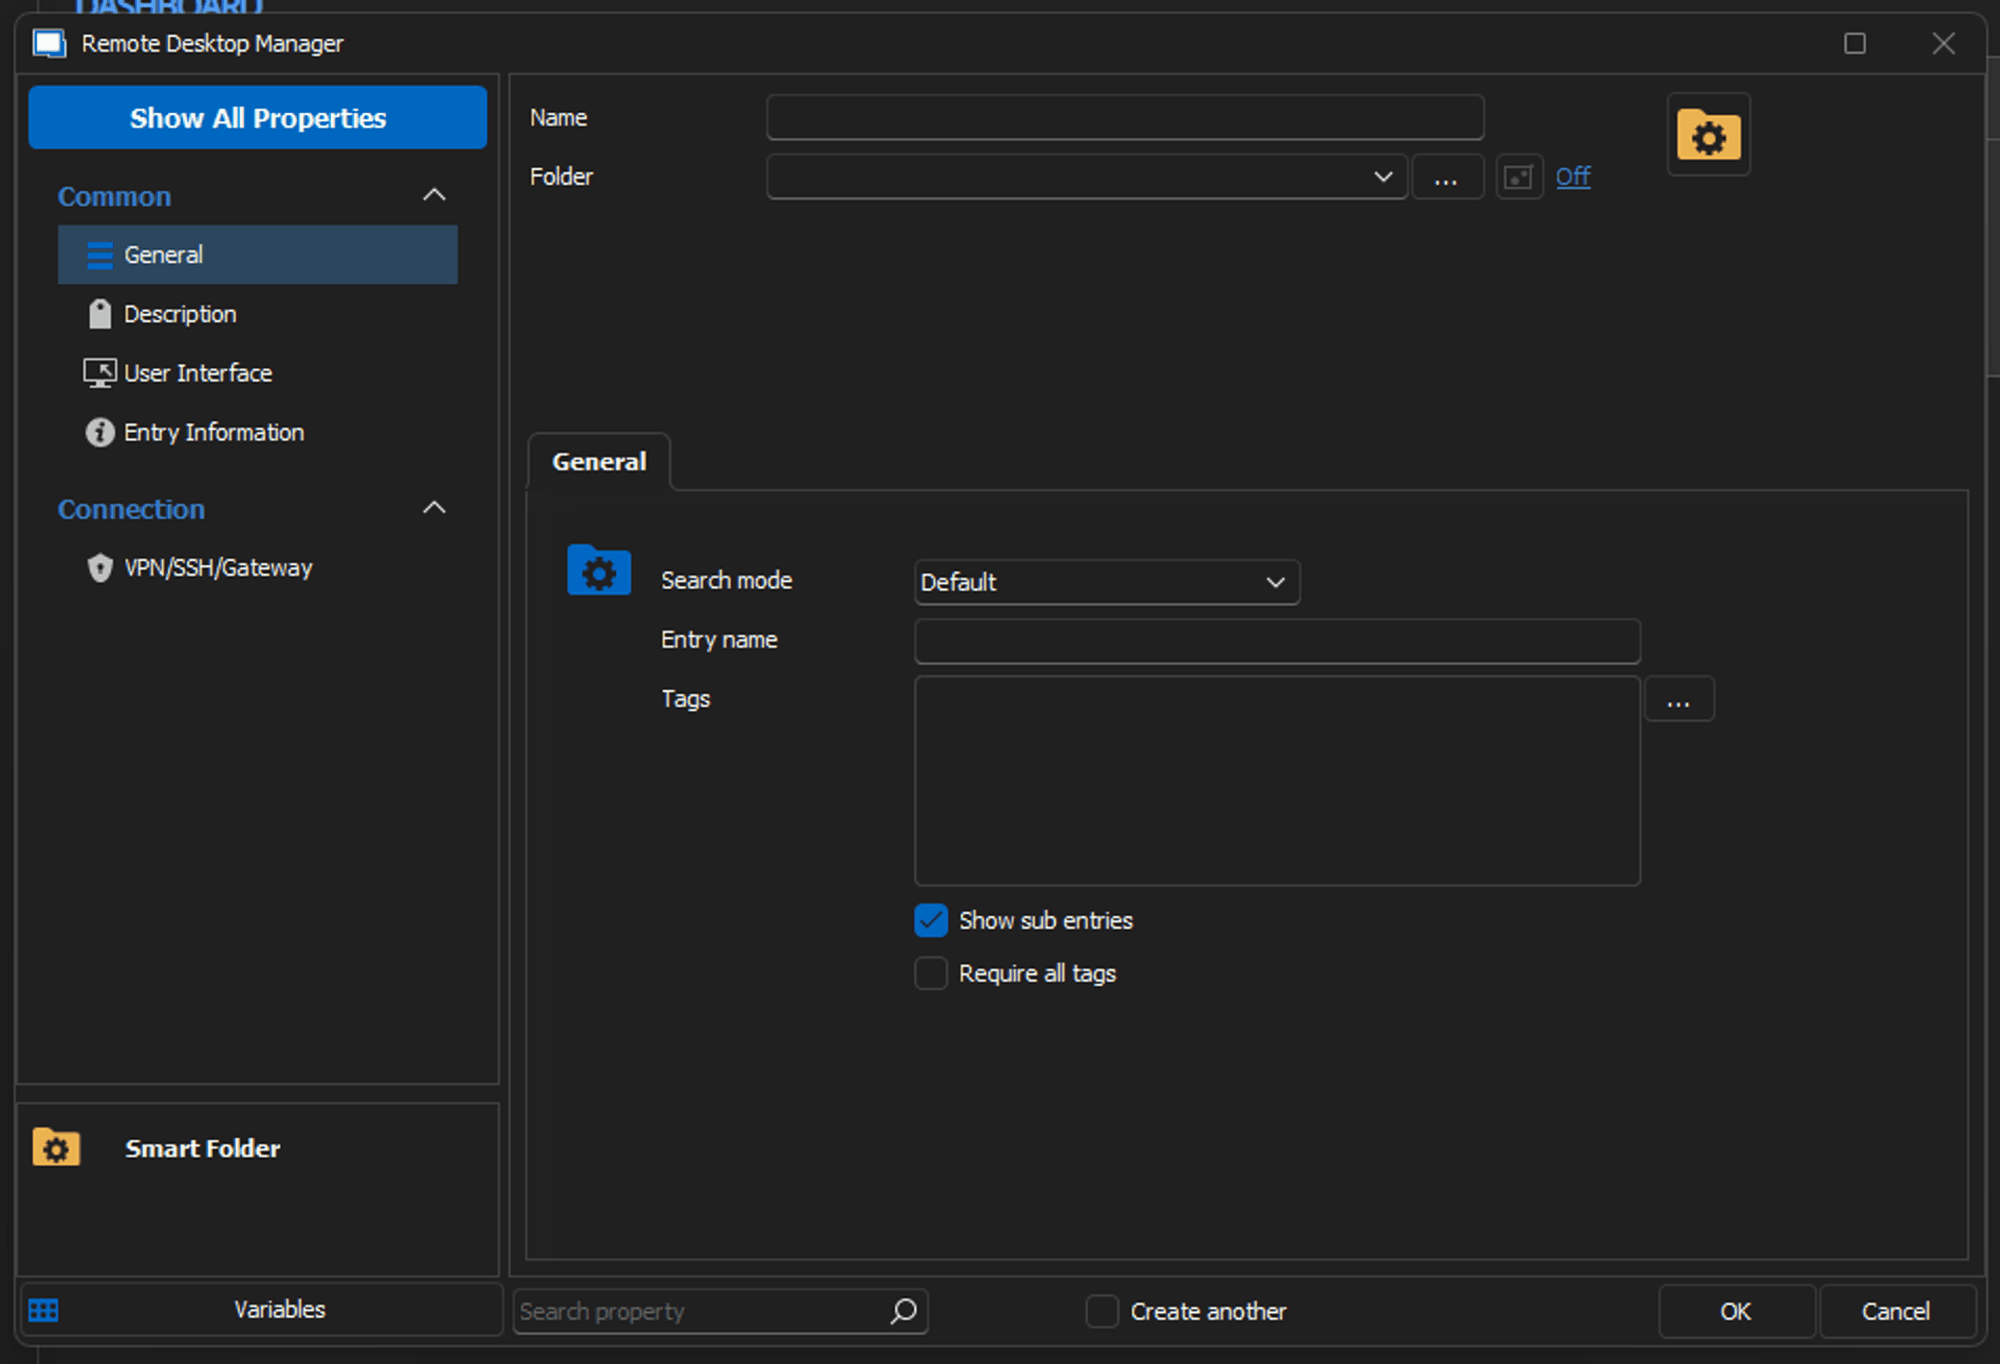Enable Require all tags

coord(931,974)
